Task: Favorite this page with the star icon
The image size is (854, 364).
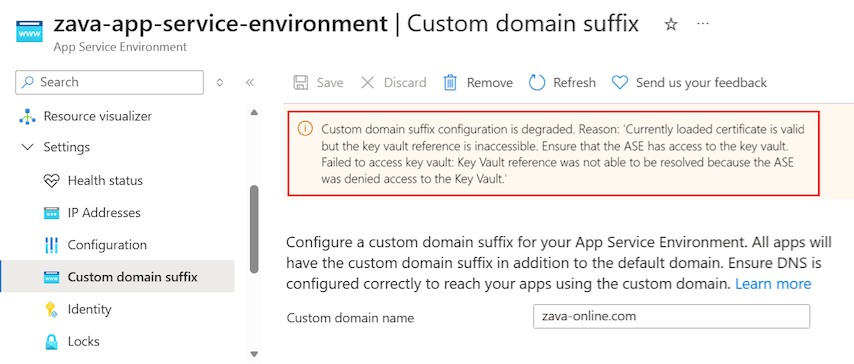Action: (671, 25)
